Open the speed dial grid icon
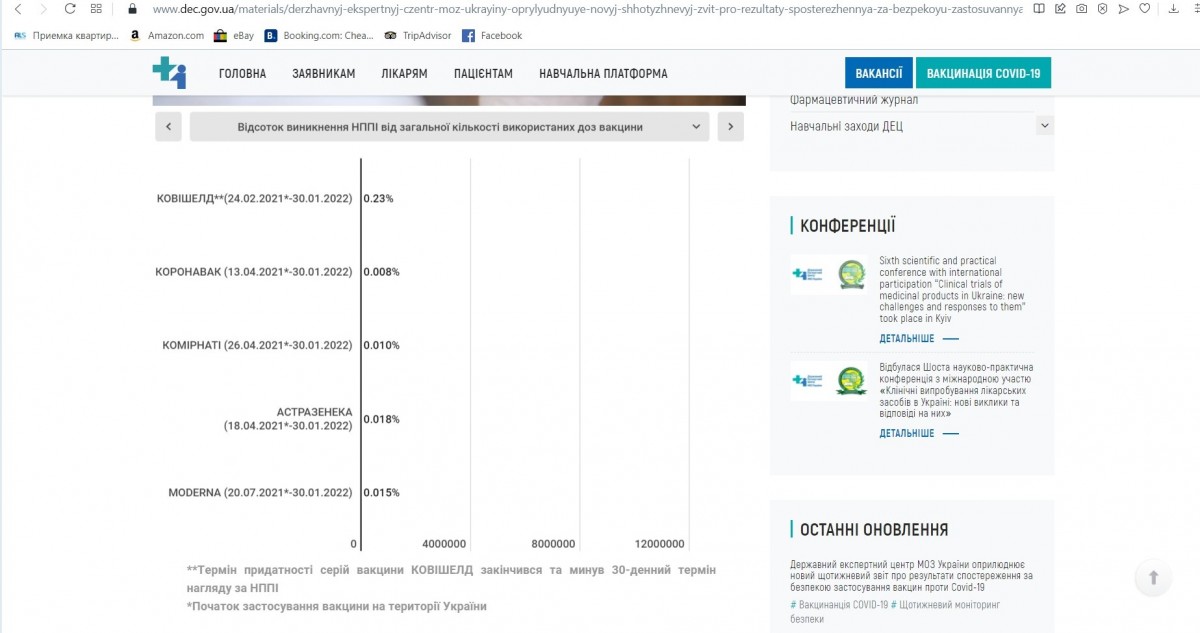Screen dimensions: 1200x633 tap(96, 9)
